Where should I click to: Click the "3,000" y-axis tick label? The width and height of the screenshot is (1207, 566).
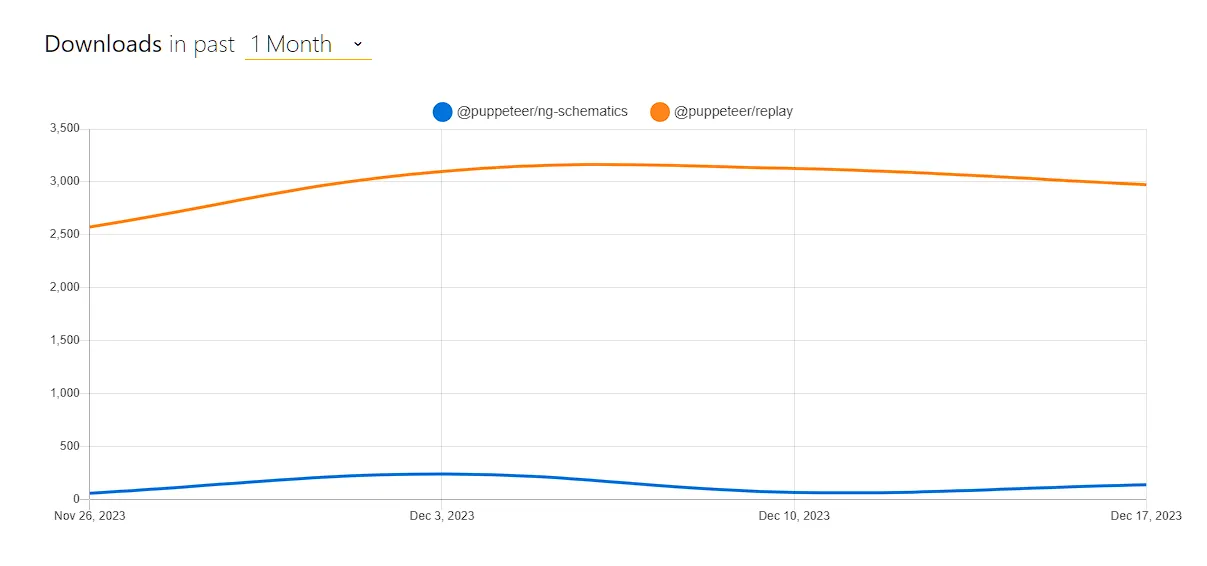click(x=64, y=182)
